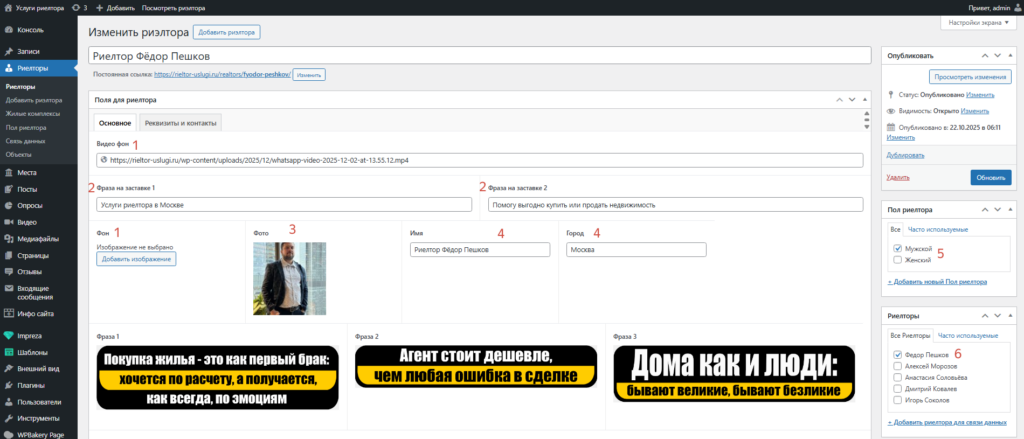Move Опубликовать panel up arrow
1024x439 pixels.
[x=985, y=56]
